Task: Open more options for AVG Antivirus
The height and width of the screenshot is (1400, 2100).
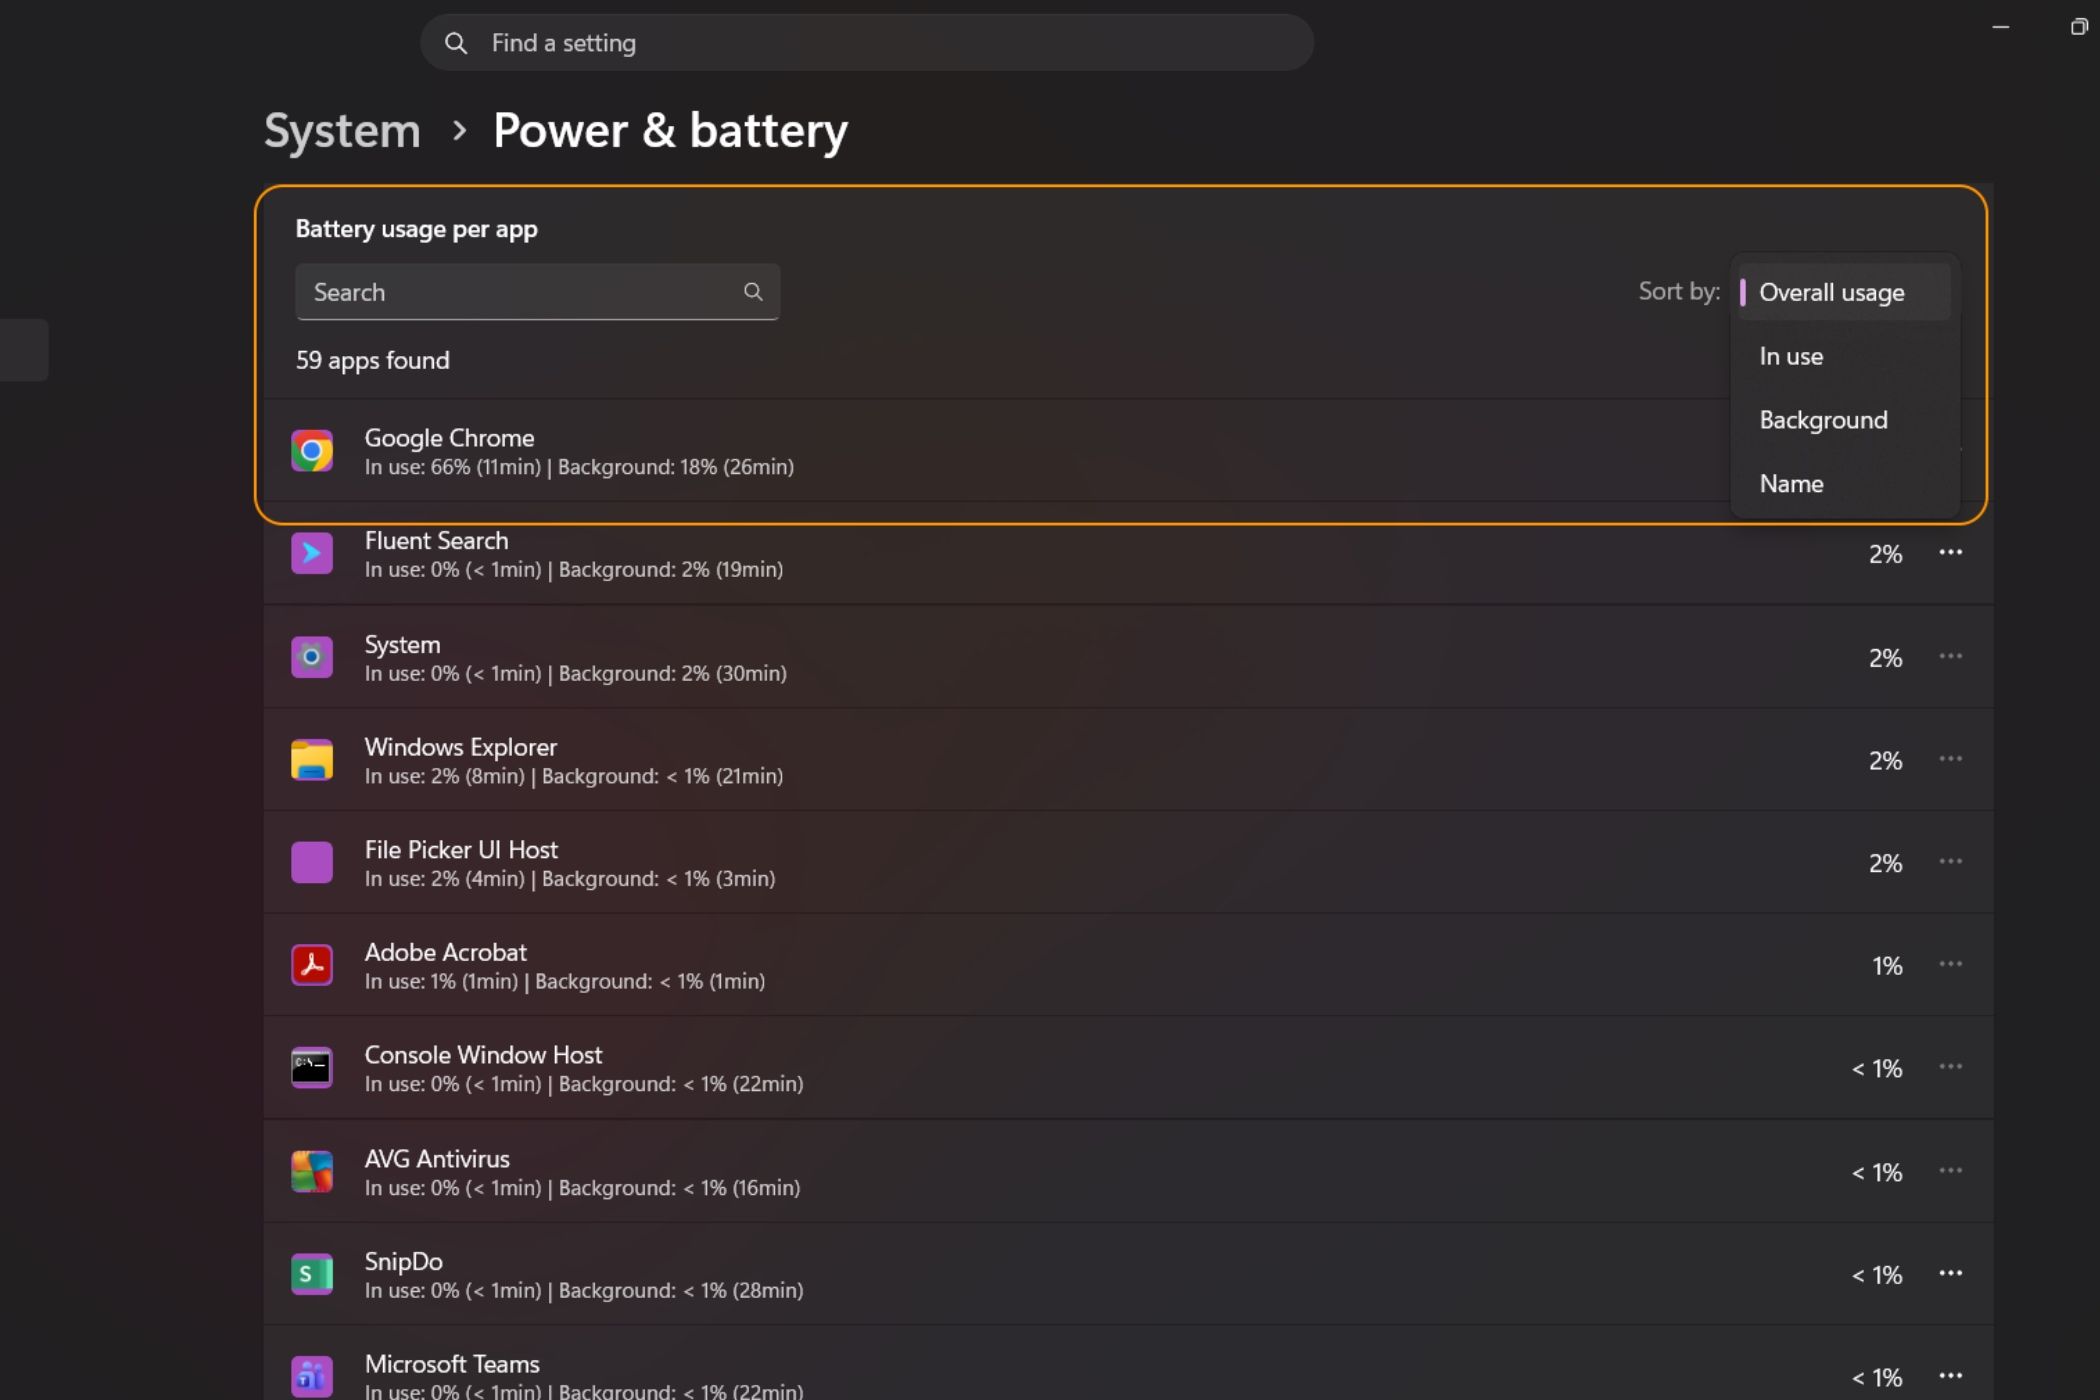Action: tap(1950, 1170)
